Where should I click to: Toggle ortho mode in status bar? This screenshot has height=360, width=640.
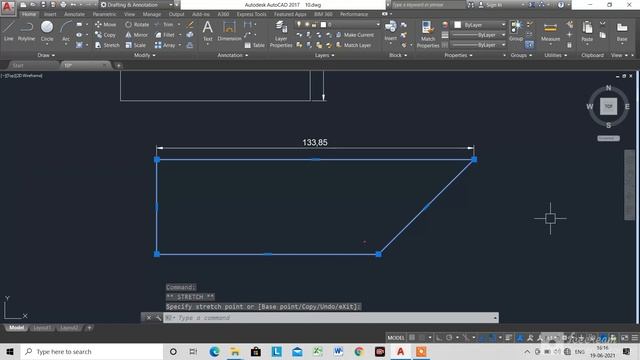(x=439, y=338)
